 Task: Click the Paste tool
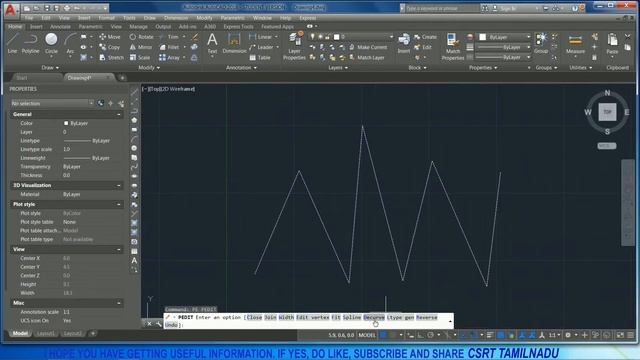tap(612, 44)
